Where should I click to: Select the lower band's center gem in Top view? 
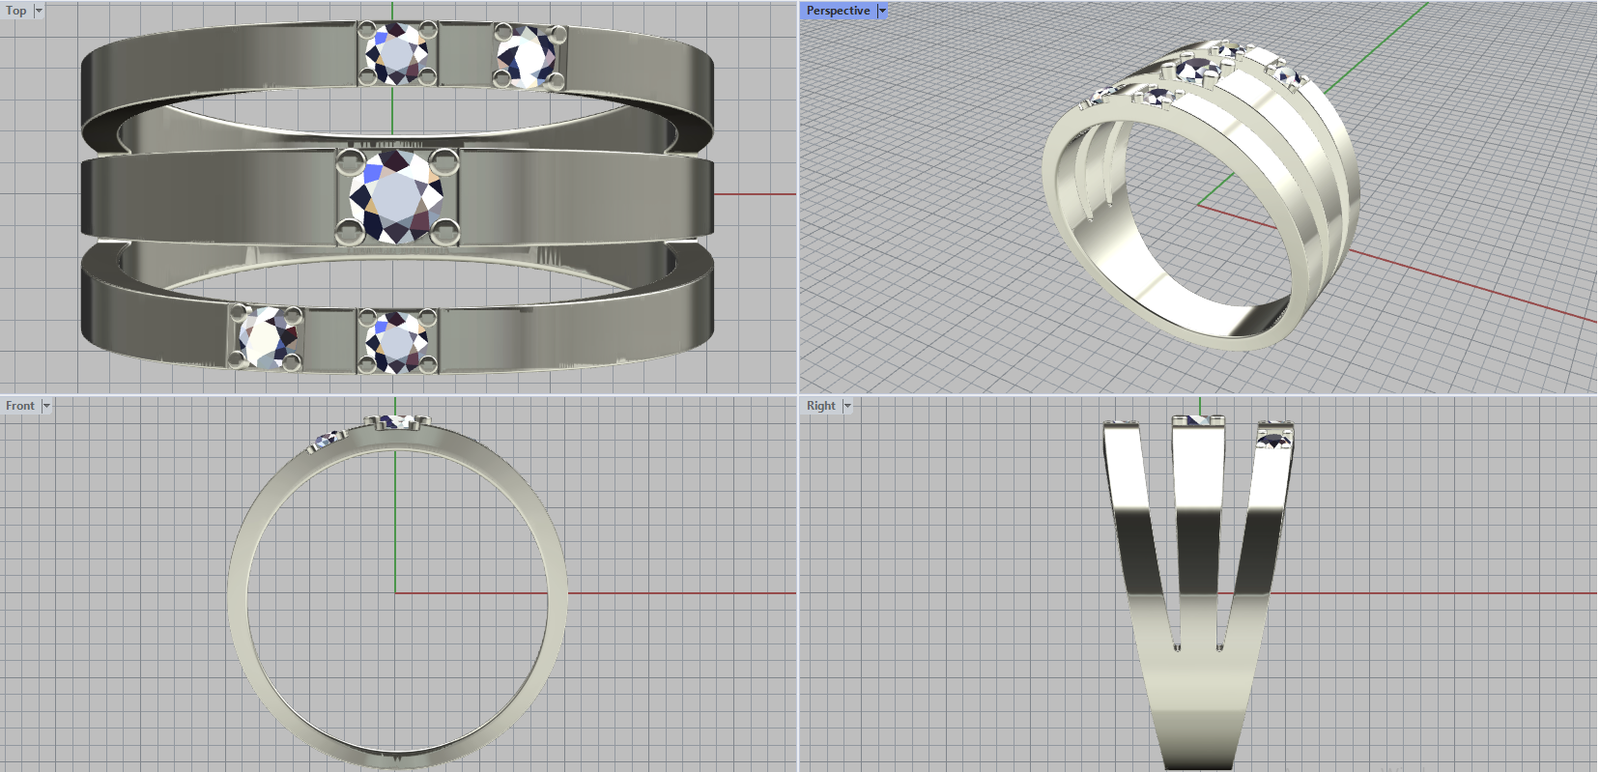[397, 340]
